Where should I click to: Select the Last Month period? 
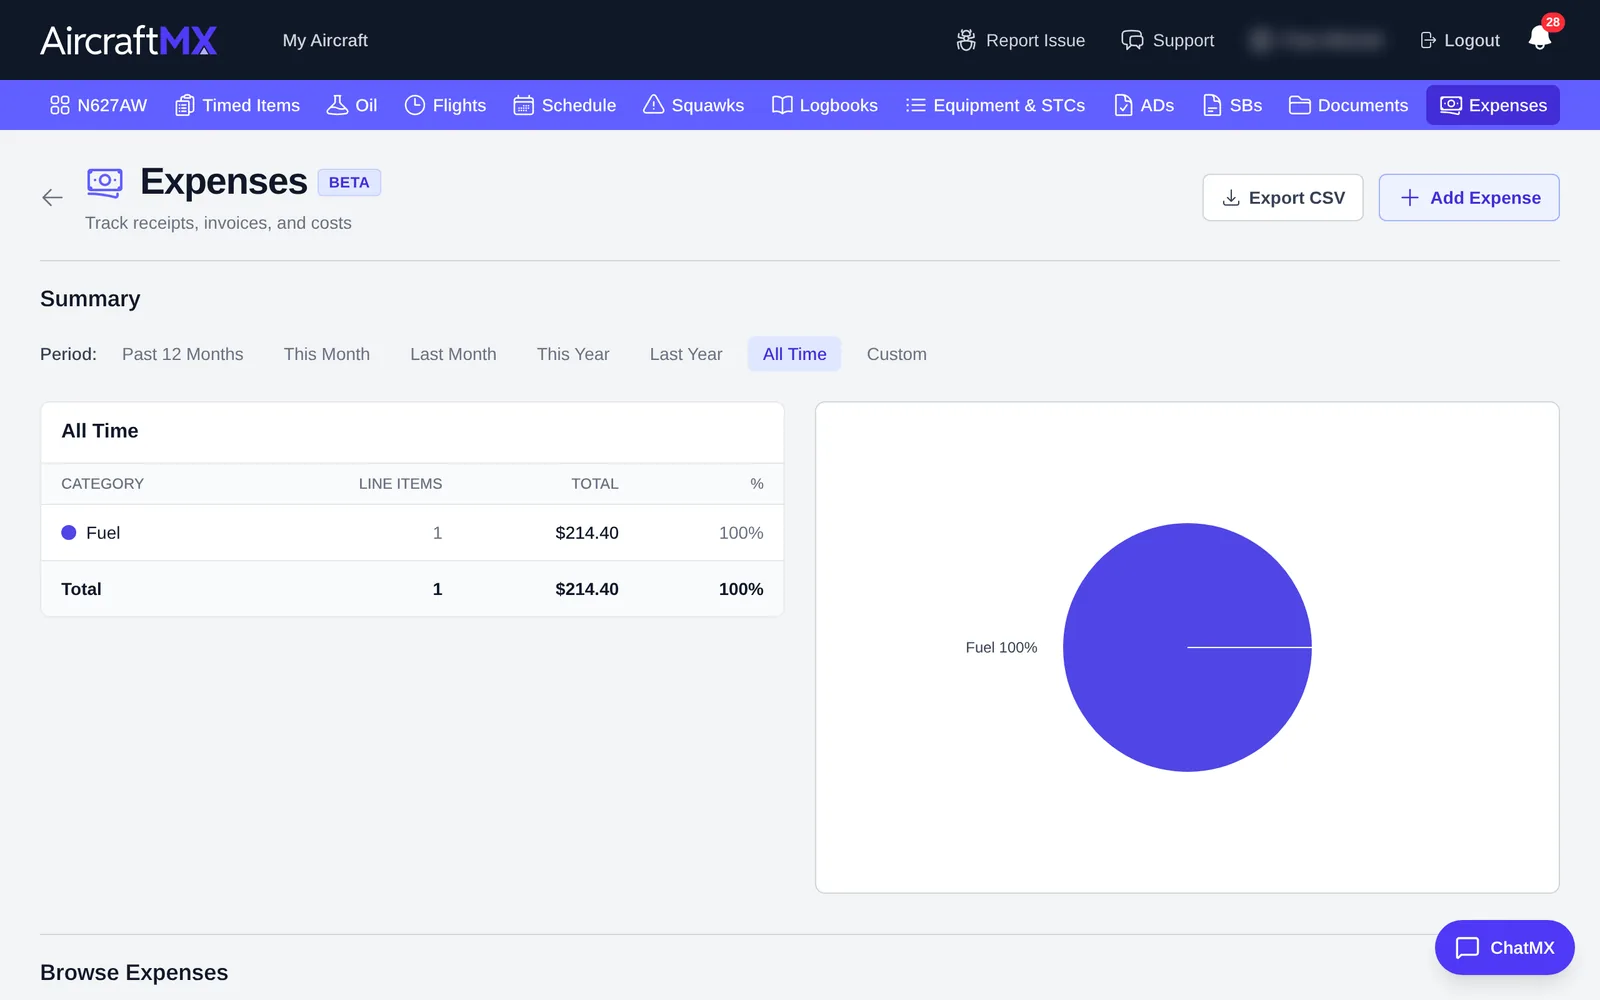pyautogui.click(x=453, y=354)
